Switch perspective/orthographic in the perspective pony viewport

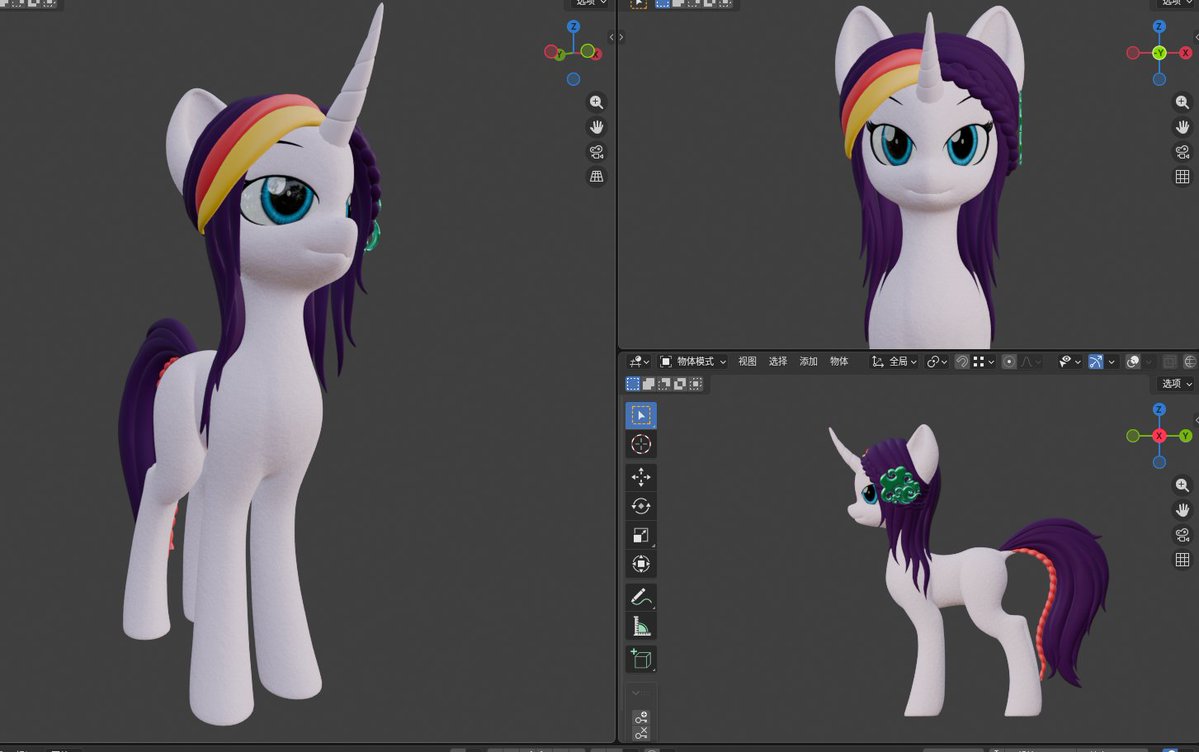(596, 176)
